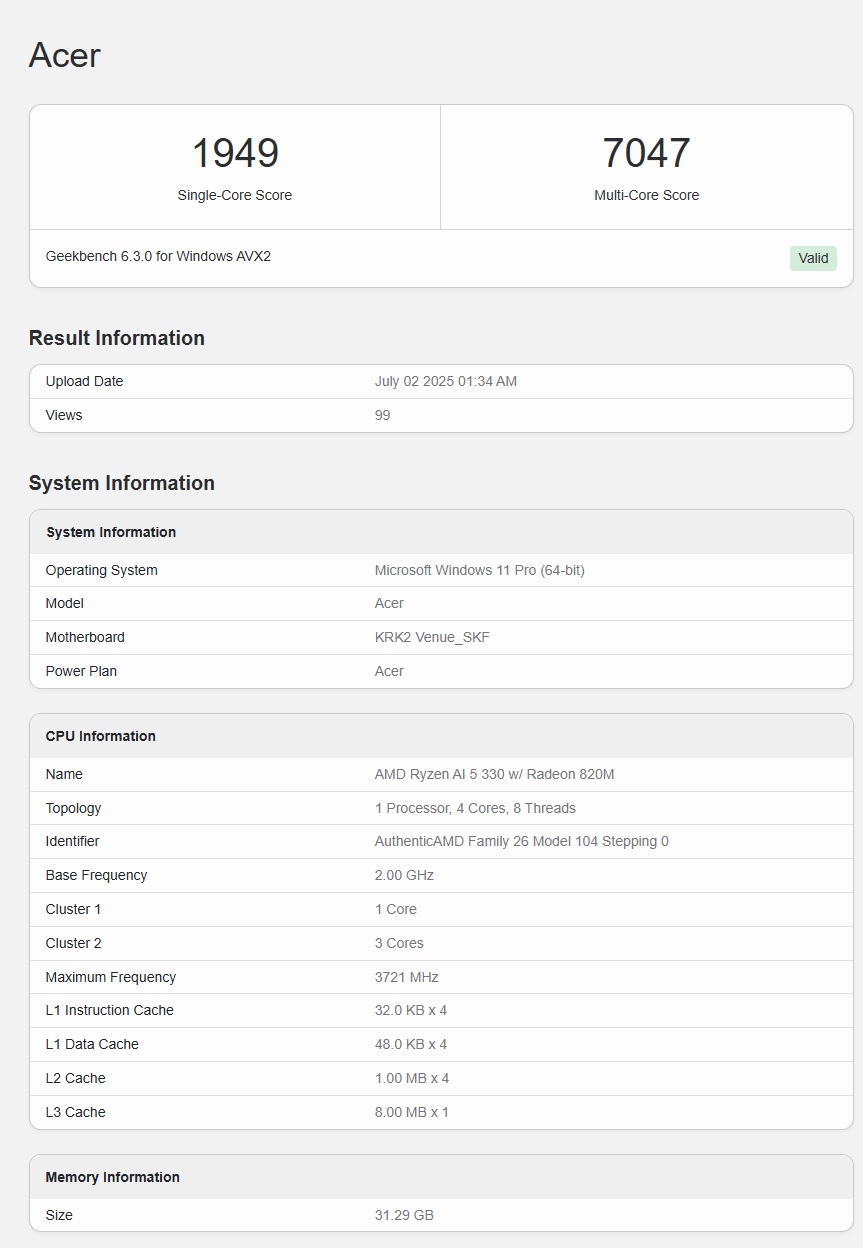Viewport: 863px width, 1248px height.
Task: Select the Model value Acer
Action: 389,603
